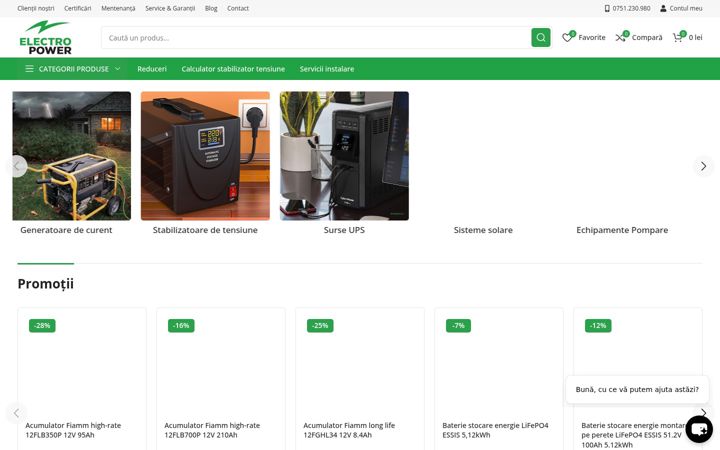Focus the Caută un produs search field

click(x=316, y=38)
